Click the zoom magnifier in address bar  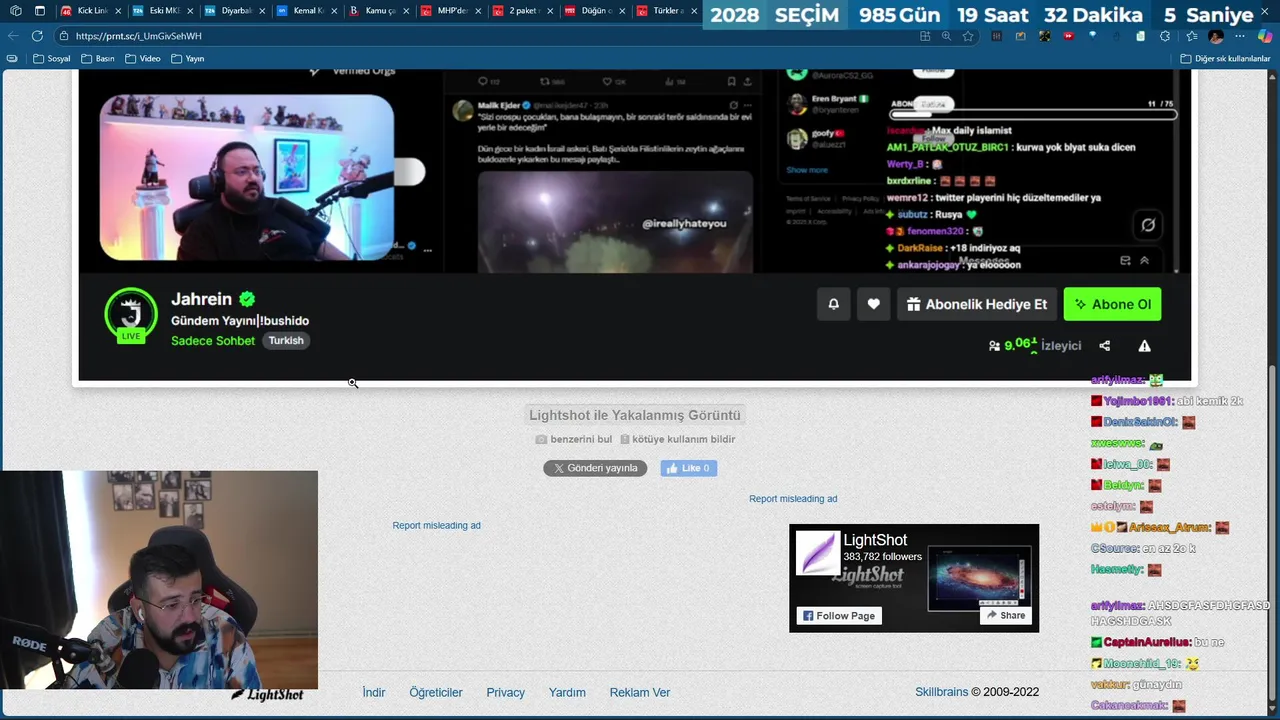pyautogui.click(x=946, y=36)
